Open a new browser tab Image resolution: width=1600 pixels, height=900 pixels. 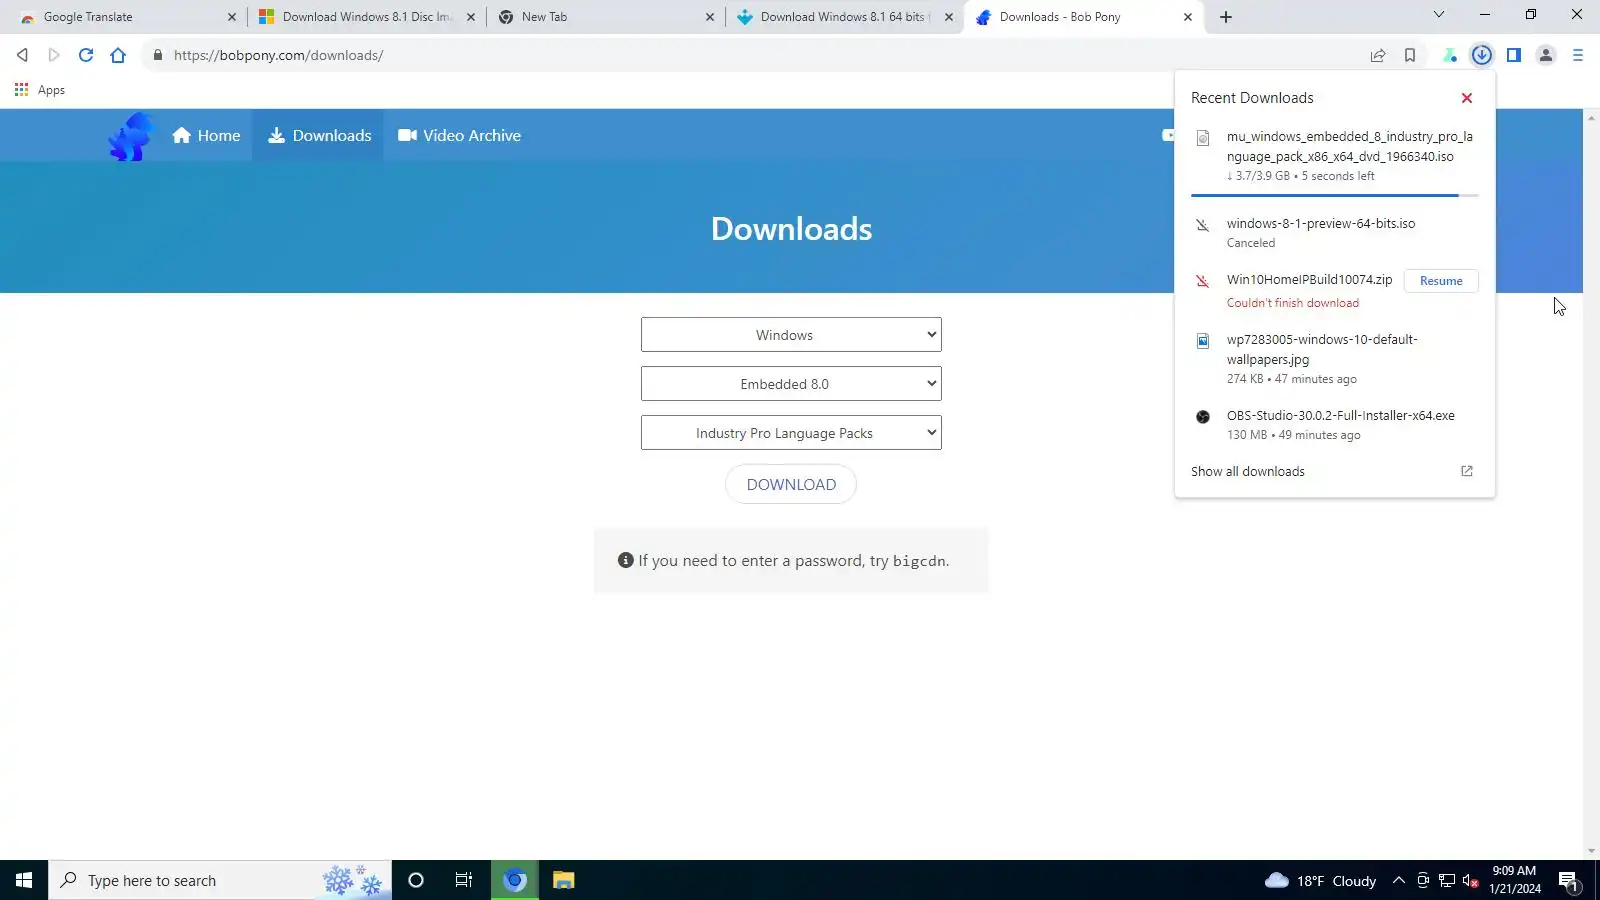(x=1226, y=17)
